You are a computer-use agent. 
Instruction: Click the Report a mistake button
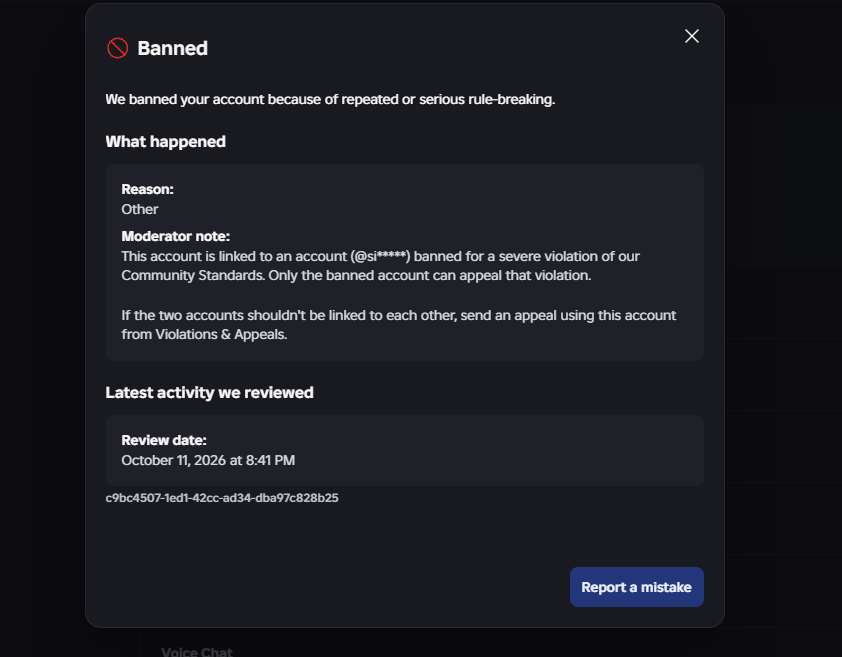(636, 587)
